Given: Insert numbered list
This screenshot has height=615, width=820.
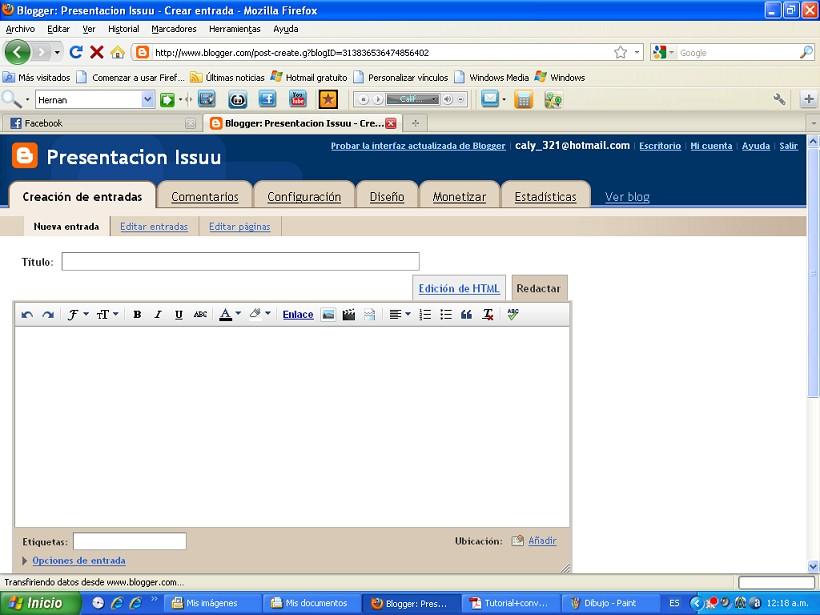Looking at the screenshot, I should coord(425,314).
